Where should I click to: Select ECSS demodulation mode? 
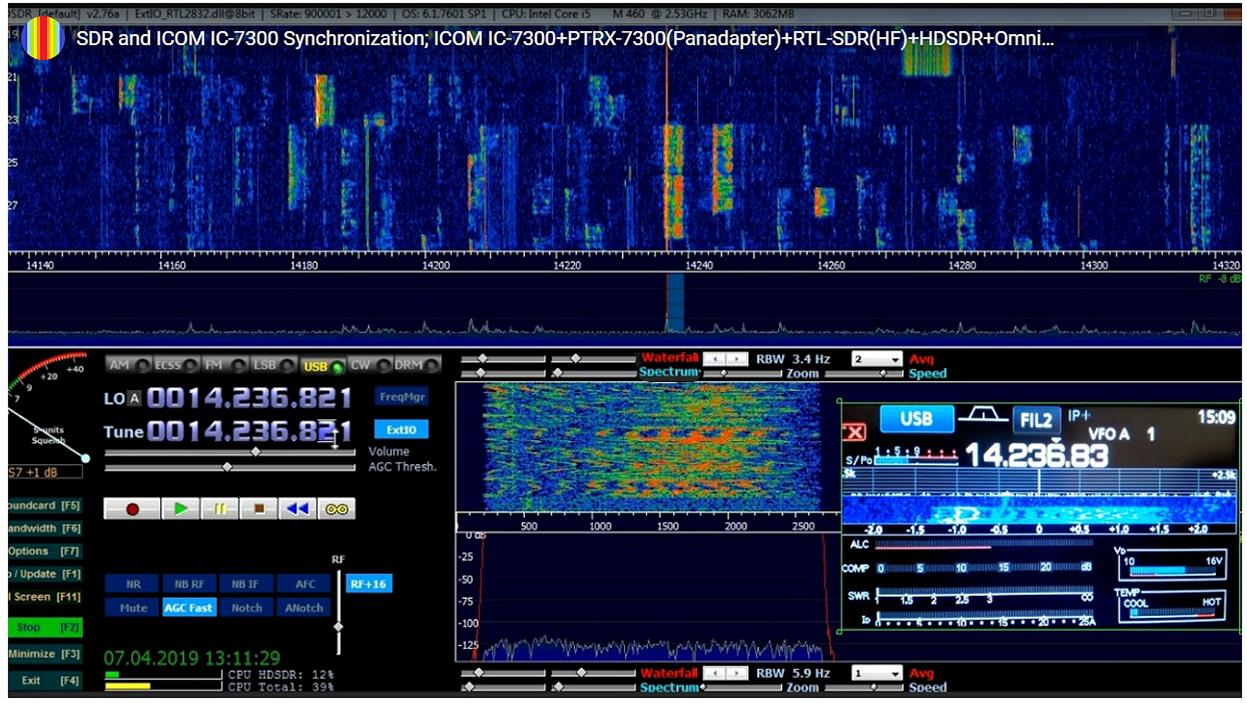coord(176,365)
